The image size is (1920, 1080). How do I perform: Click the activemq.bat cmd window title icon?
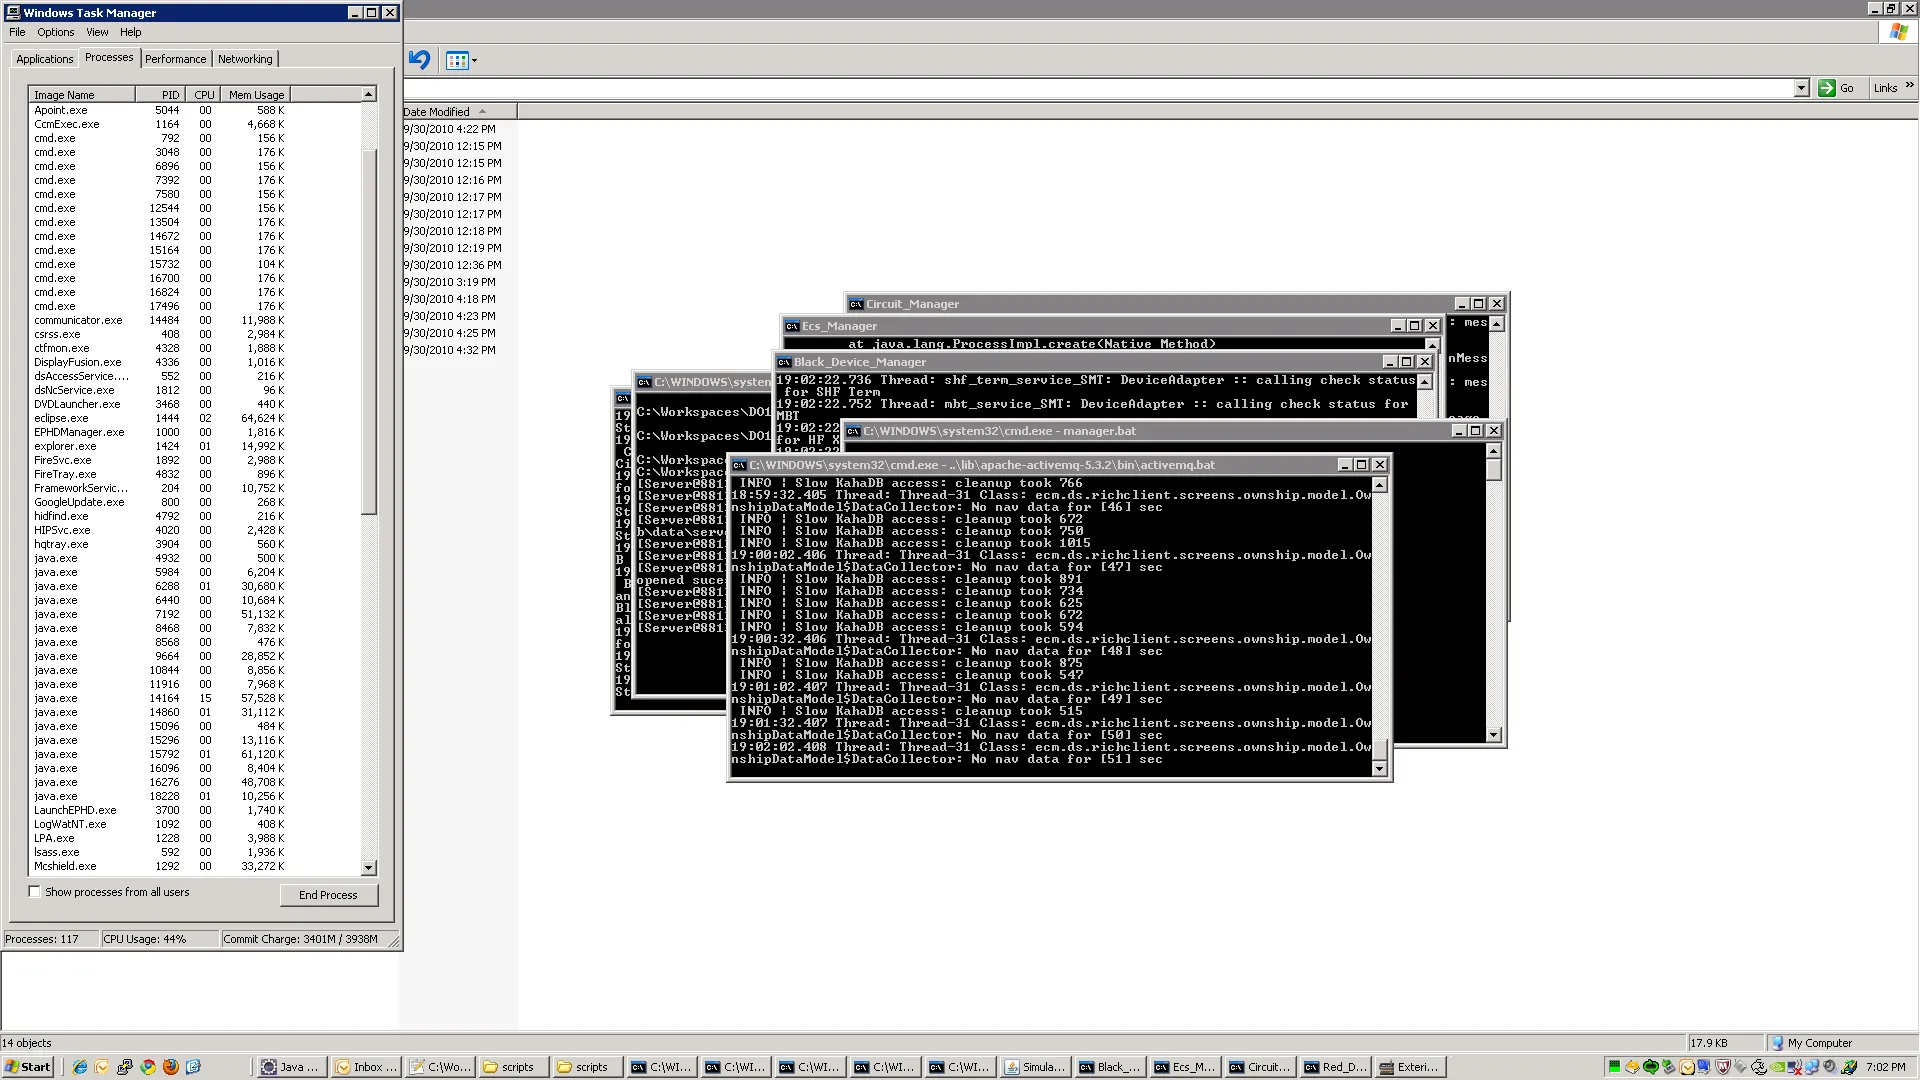click(739, 465)
